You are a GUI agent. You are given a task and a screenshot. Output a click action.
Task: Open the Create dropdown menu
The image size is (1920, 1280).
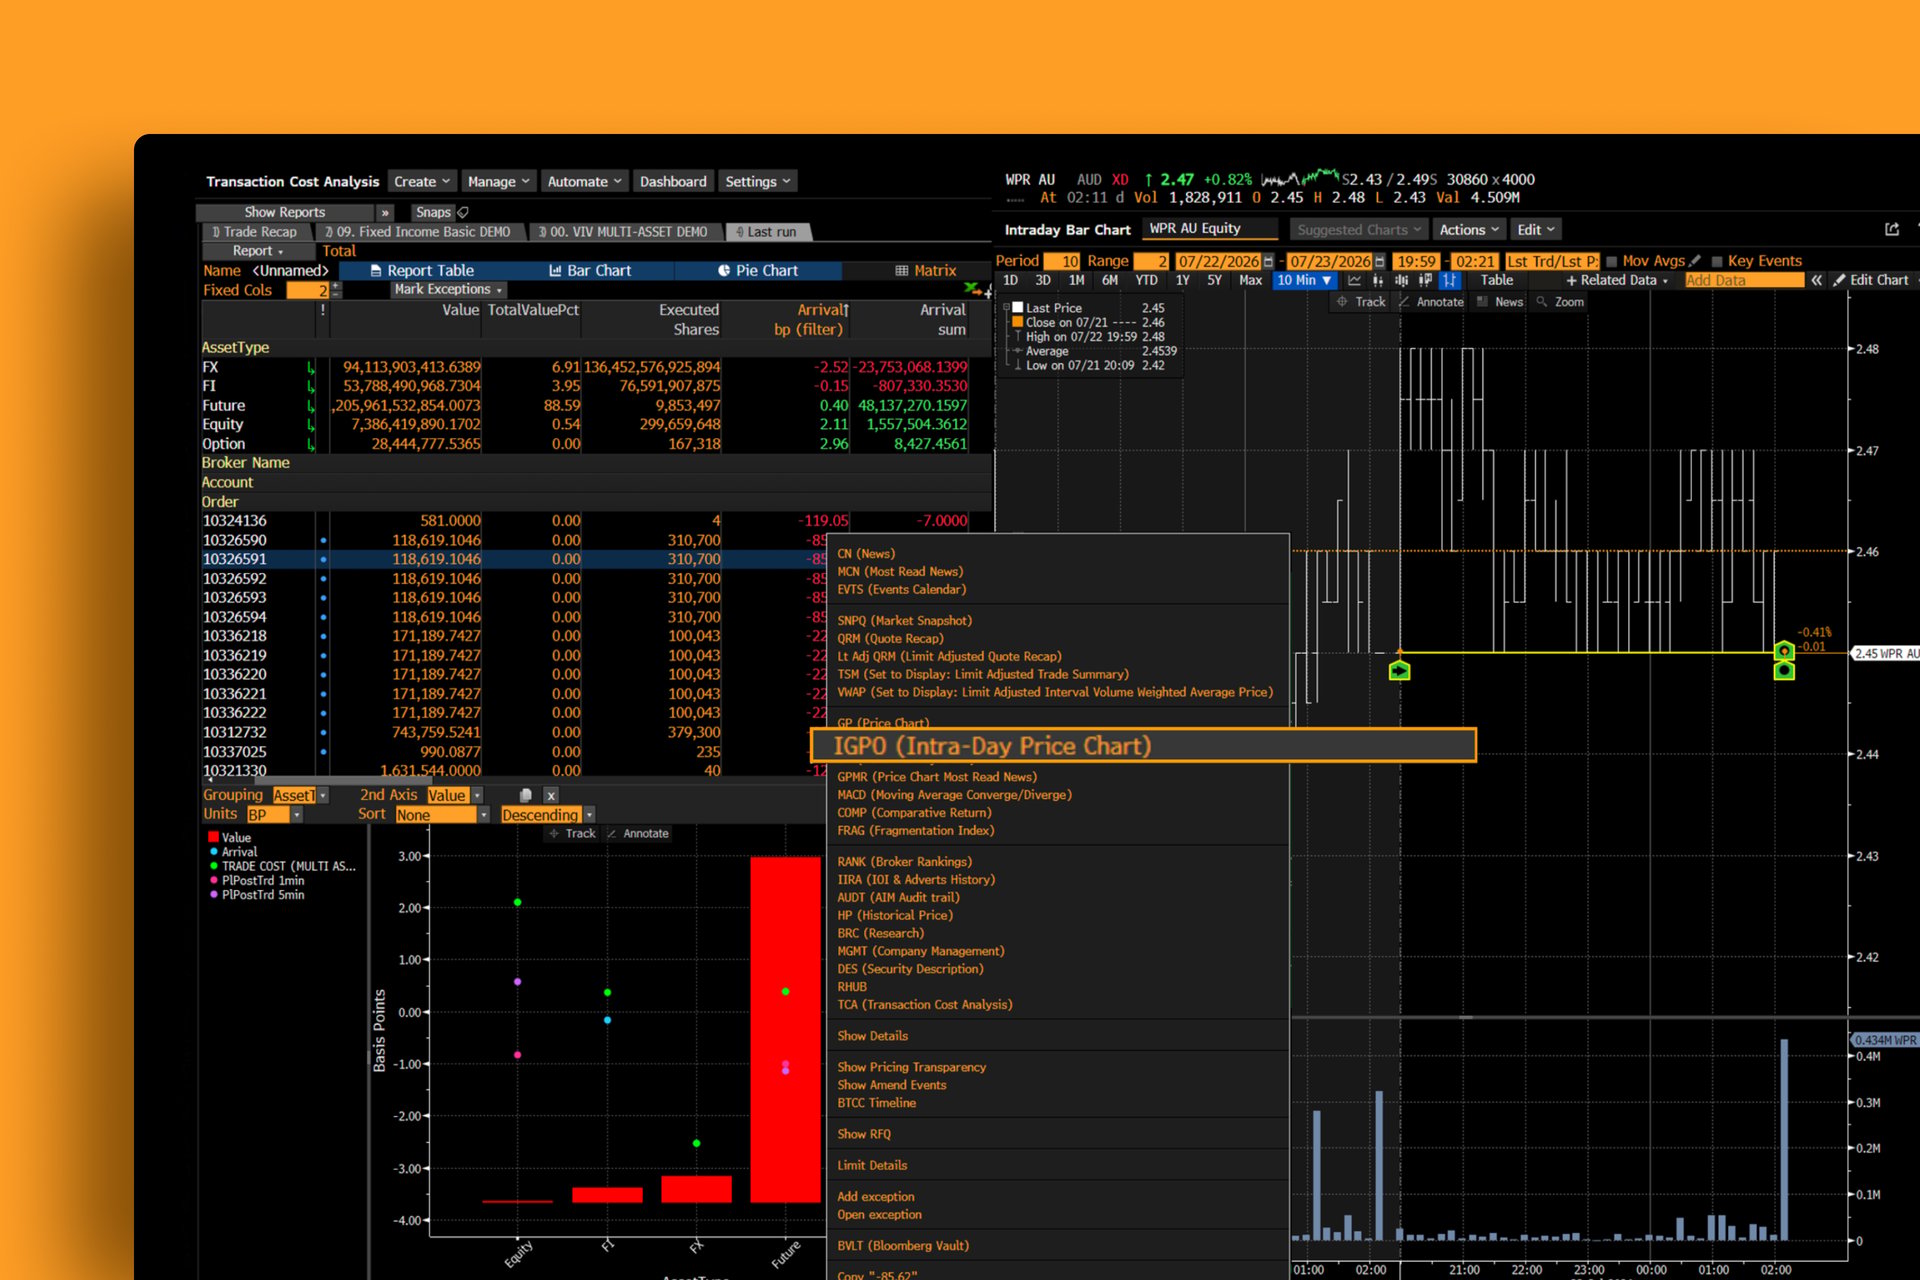(422, 181)
